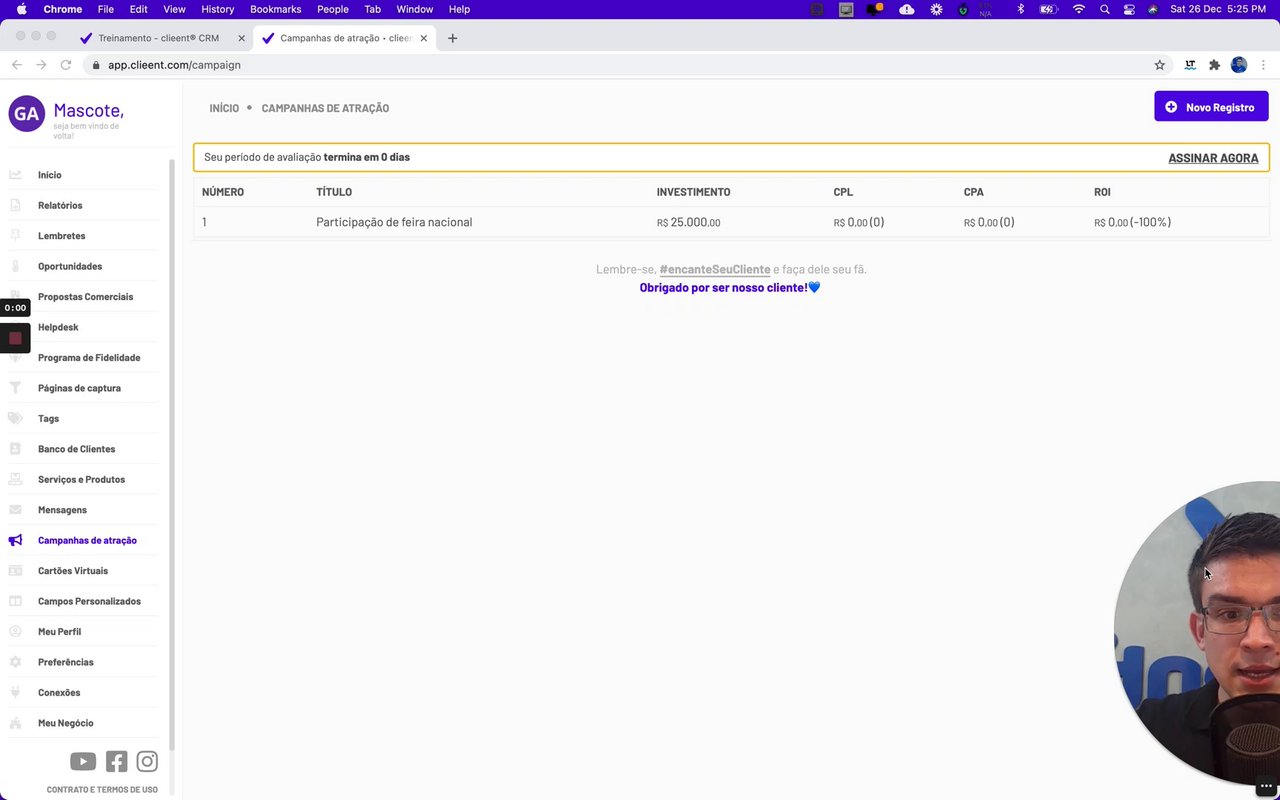Click the CPA column header

974,192
